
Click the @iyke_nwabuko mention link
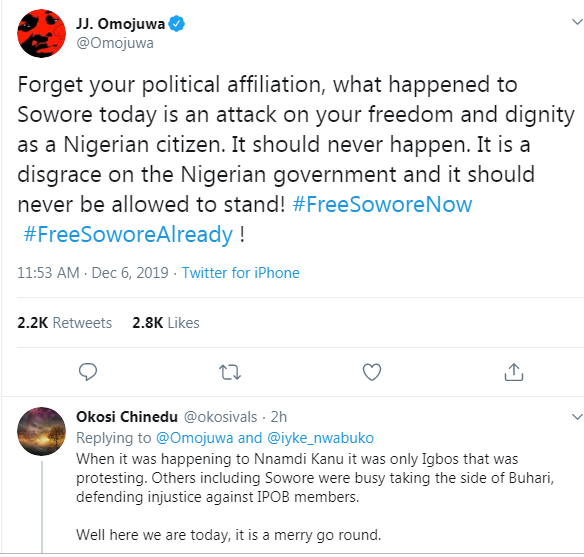(x=320, y=437)
